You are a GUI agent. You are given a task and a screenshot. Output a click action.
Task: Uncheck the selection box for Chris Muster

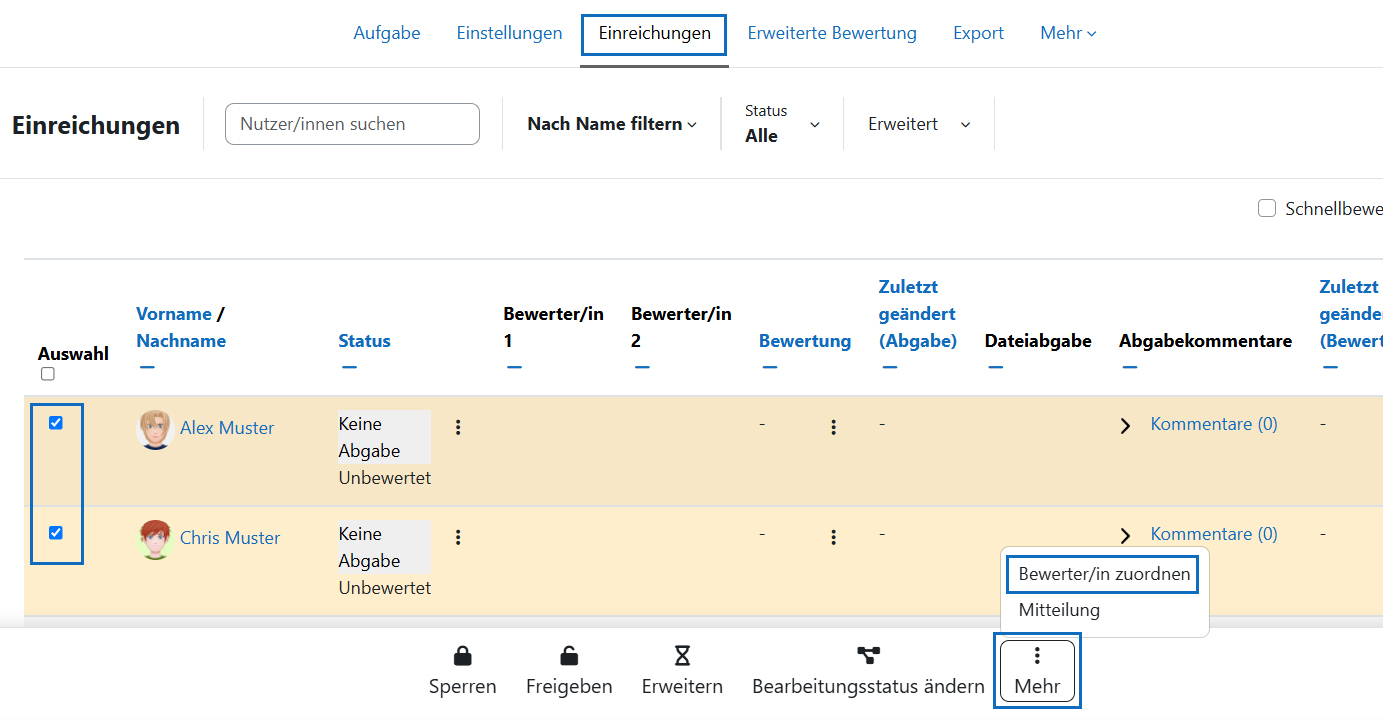[x=56, y=533]
